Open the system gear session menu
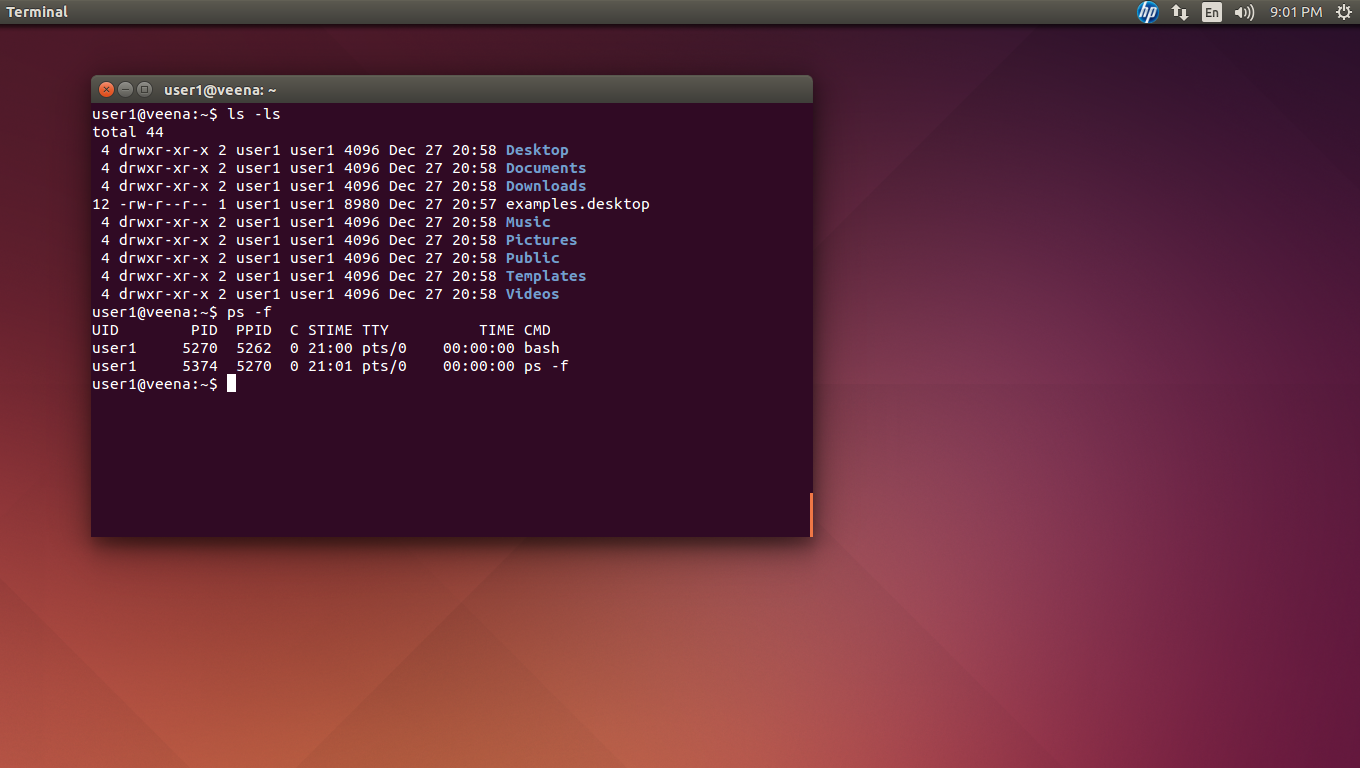This screenshot has width=1360, height=768. 1343,12
